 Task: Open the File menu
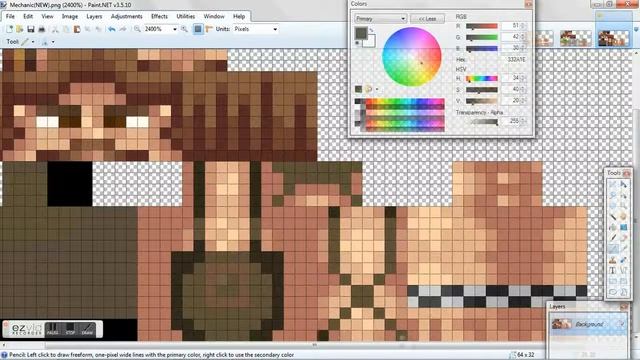10,16
